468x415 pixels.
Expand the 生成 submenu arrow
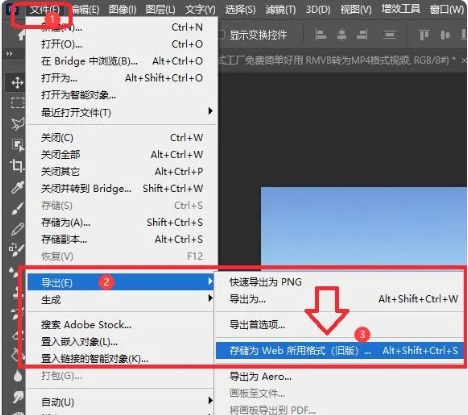[210, 298]
